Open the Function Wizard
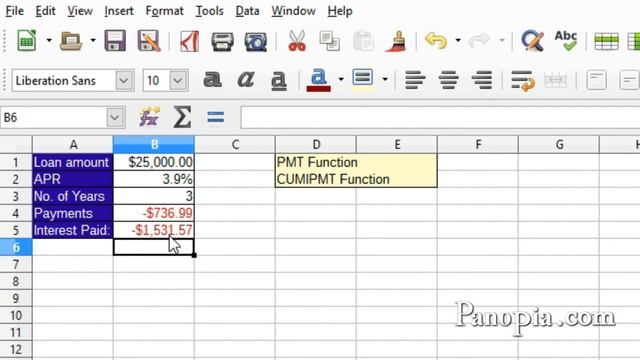This screenshot has width=640, height=360. [149, 118]
